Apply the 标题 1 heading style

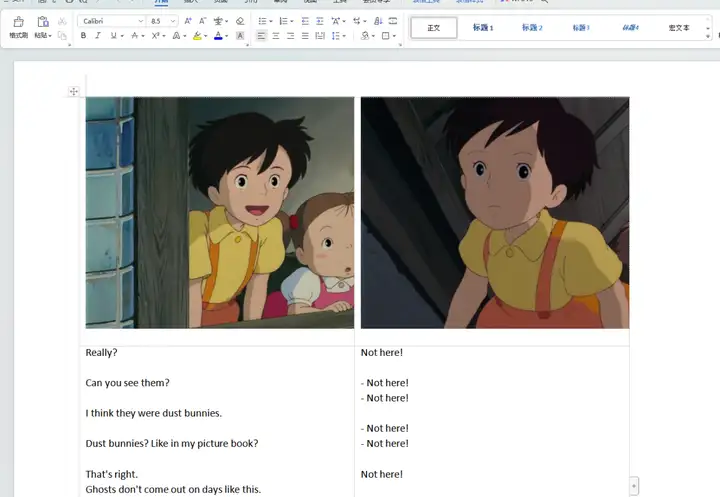coord(483,28)
